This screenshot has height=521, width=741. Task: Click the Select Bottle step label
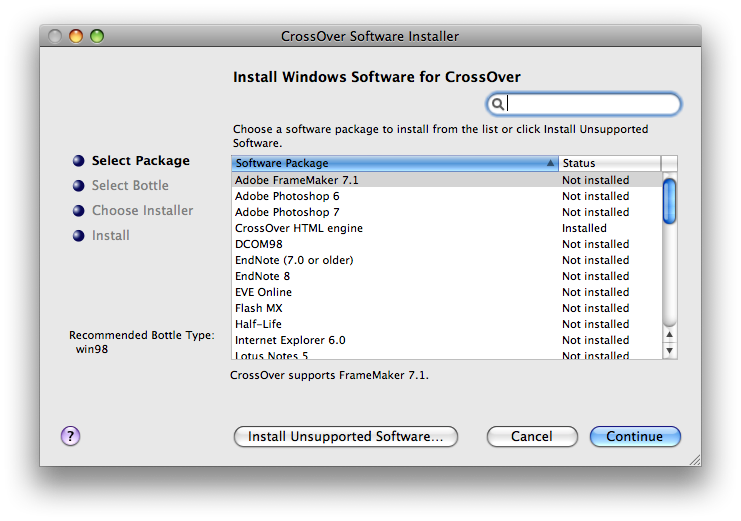[130, 185]
